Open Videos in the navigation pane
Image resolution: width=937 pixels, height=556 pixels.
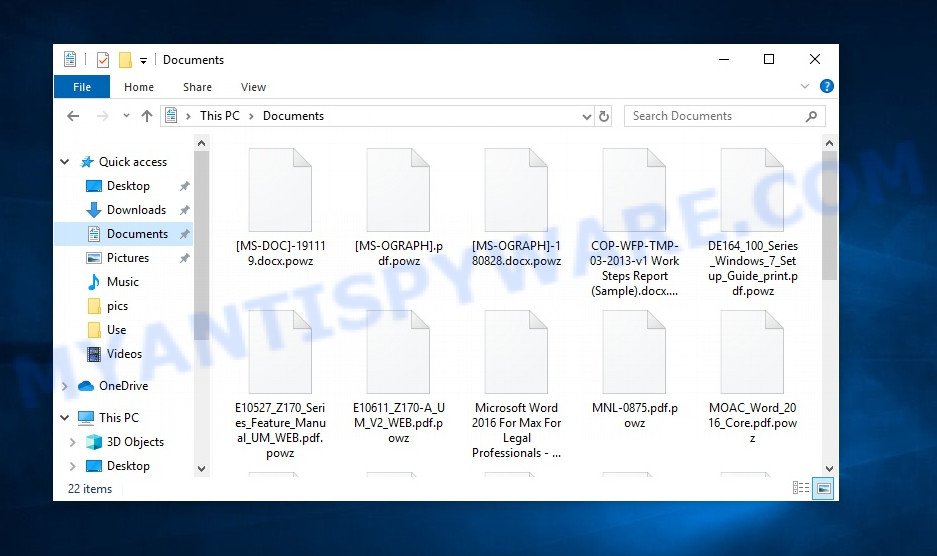click(124, 354)
